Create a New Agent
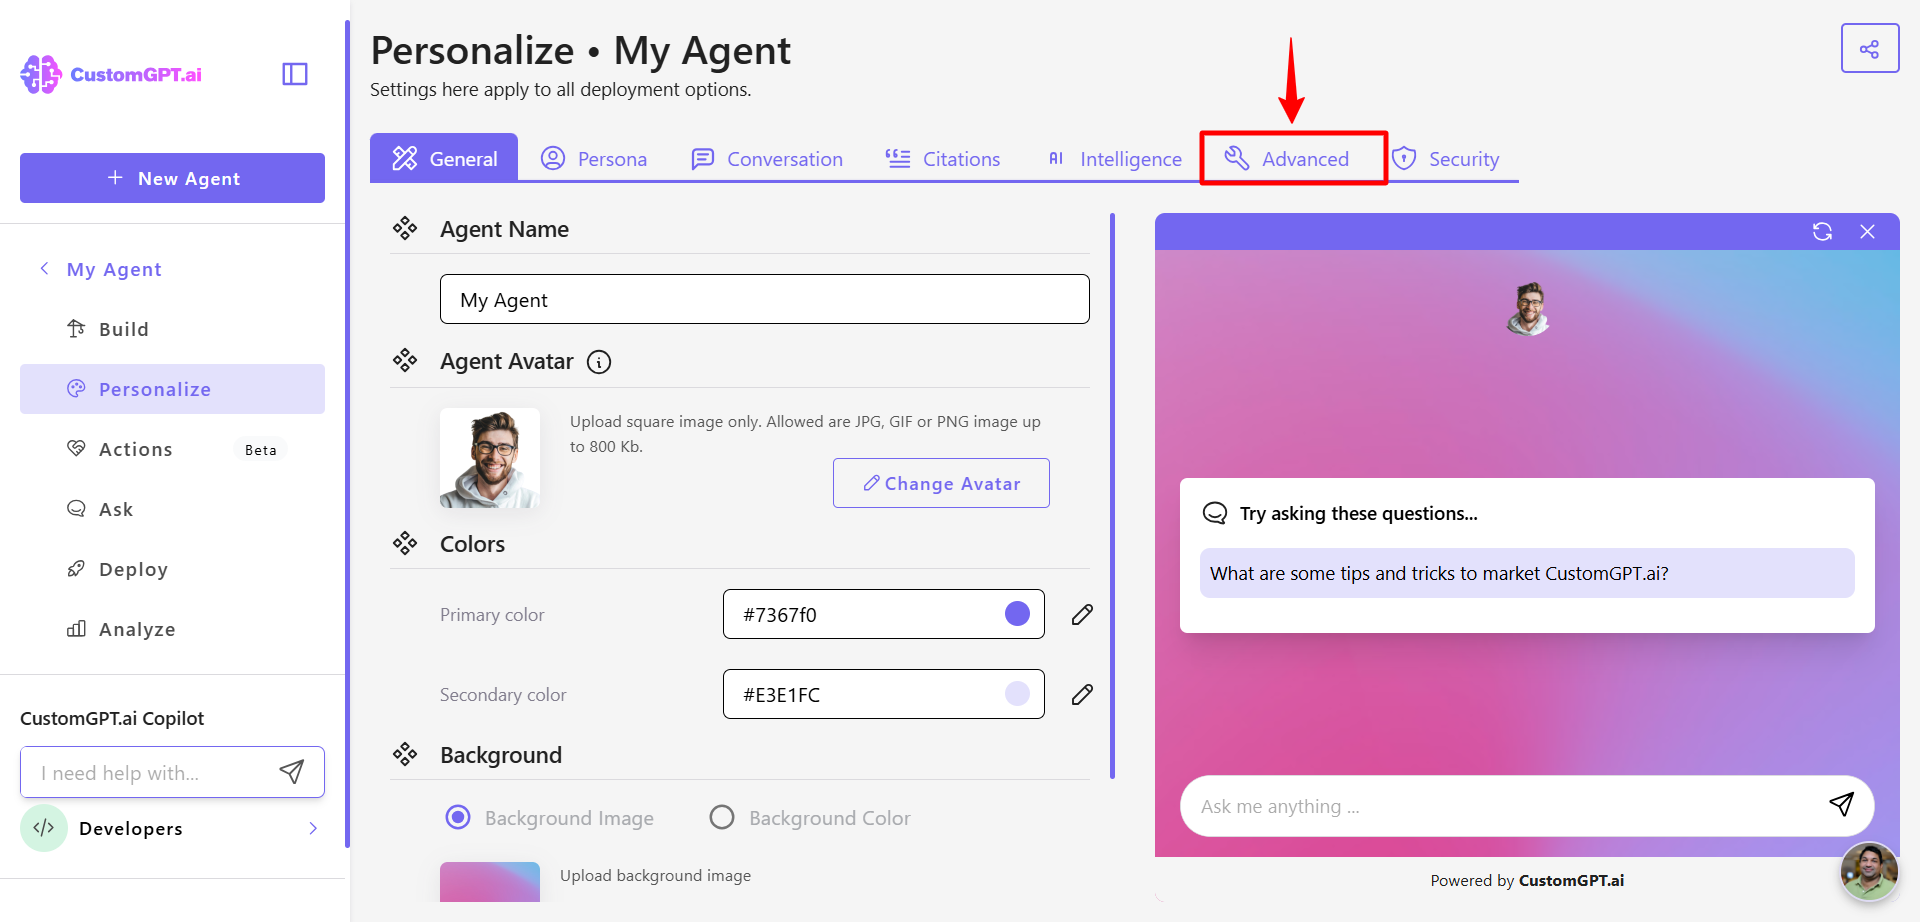 pyautogui.click(x=172, y=178)
